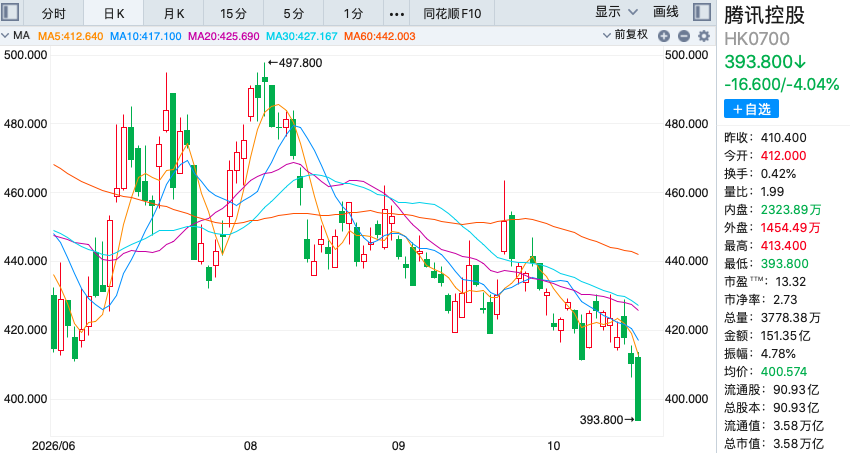The image size is (850, 453).
Task: Expand the 显示 display dropdown
Action: [x=616, y=12]
